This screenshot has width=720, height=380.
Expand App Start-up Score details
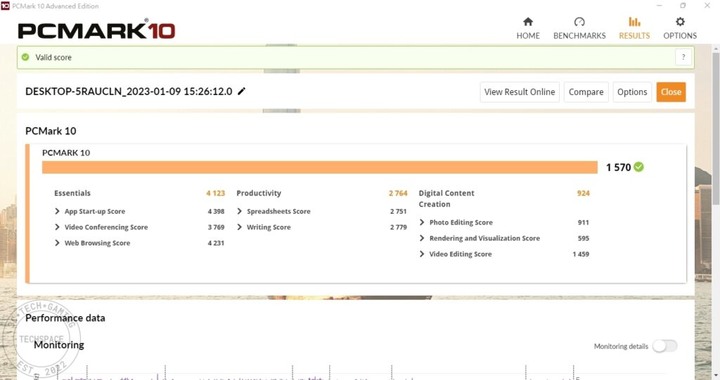click(x=57, y=211)
